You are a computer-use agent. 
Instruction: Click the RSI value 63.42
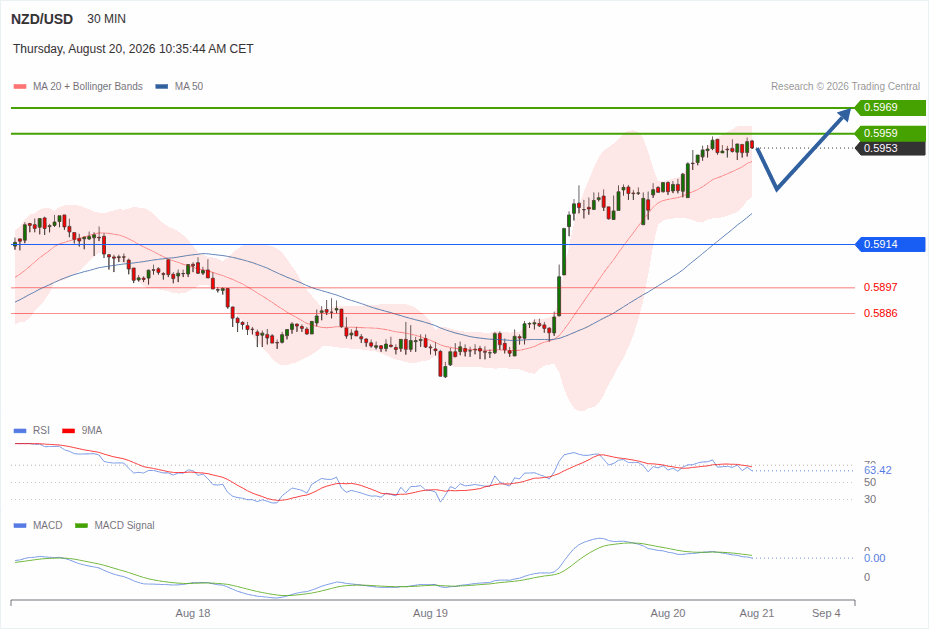coord(877,470)
